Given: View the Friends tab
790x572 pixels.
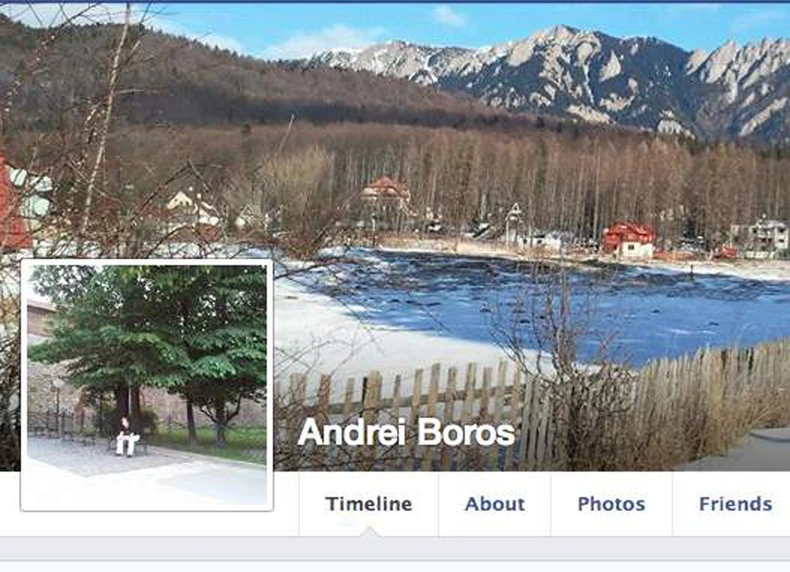Looking at the screenshot, I should pos(735,503).
